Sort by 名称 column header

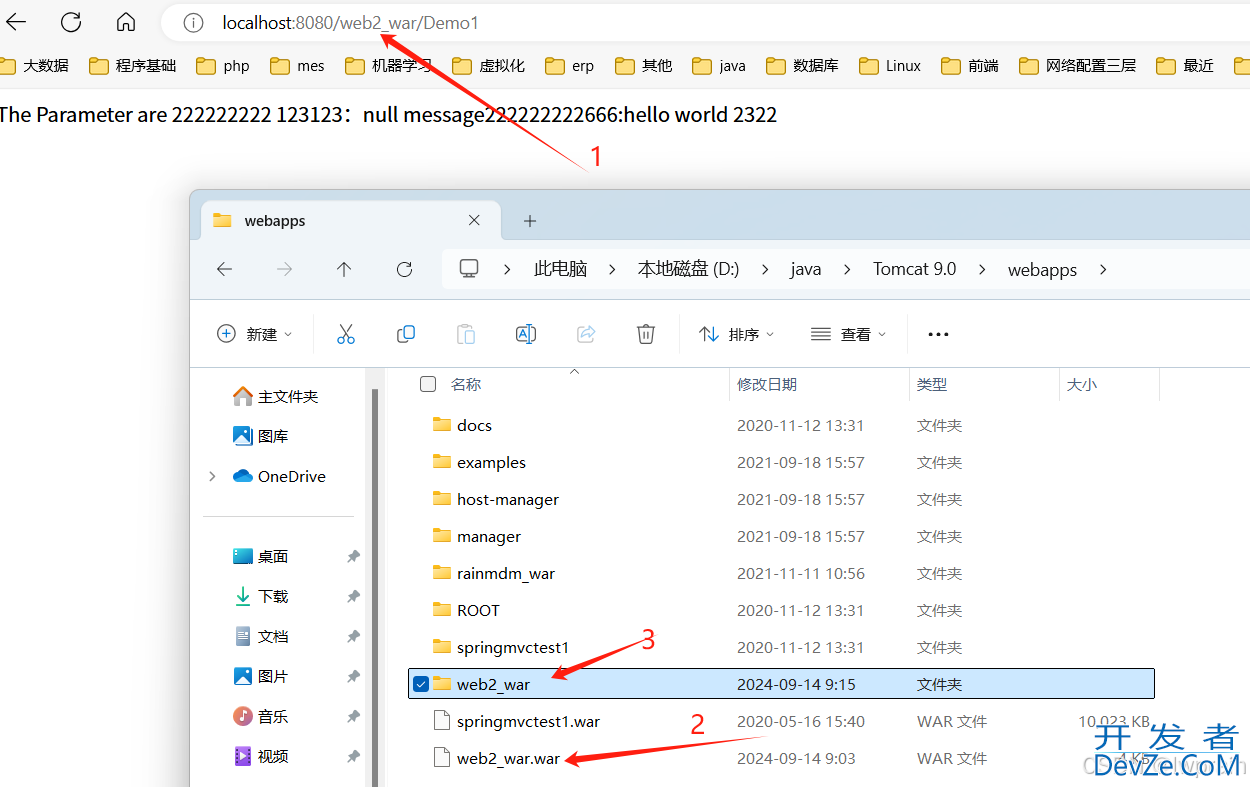466,384
